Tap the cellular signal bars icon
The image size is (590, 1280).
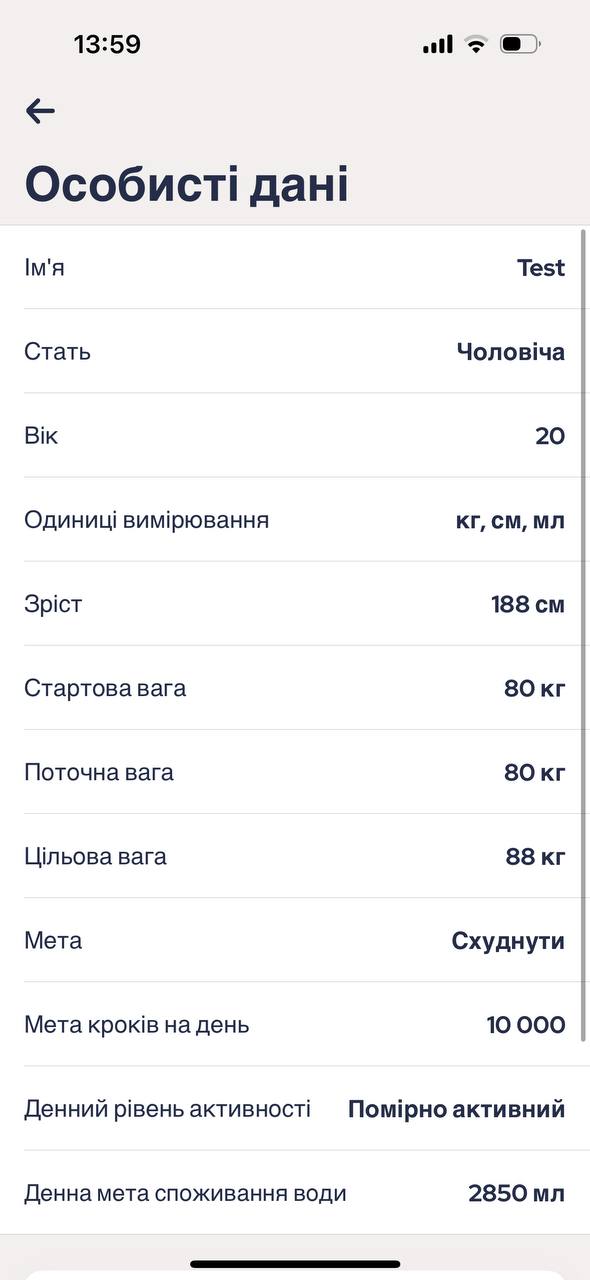(x=438, y=45)
